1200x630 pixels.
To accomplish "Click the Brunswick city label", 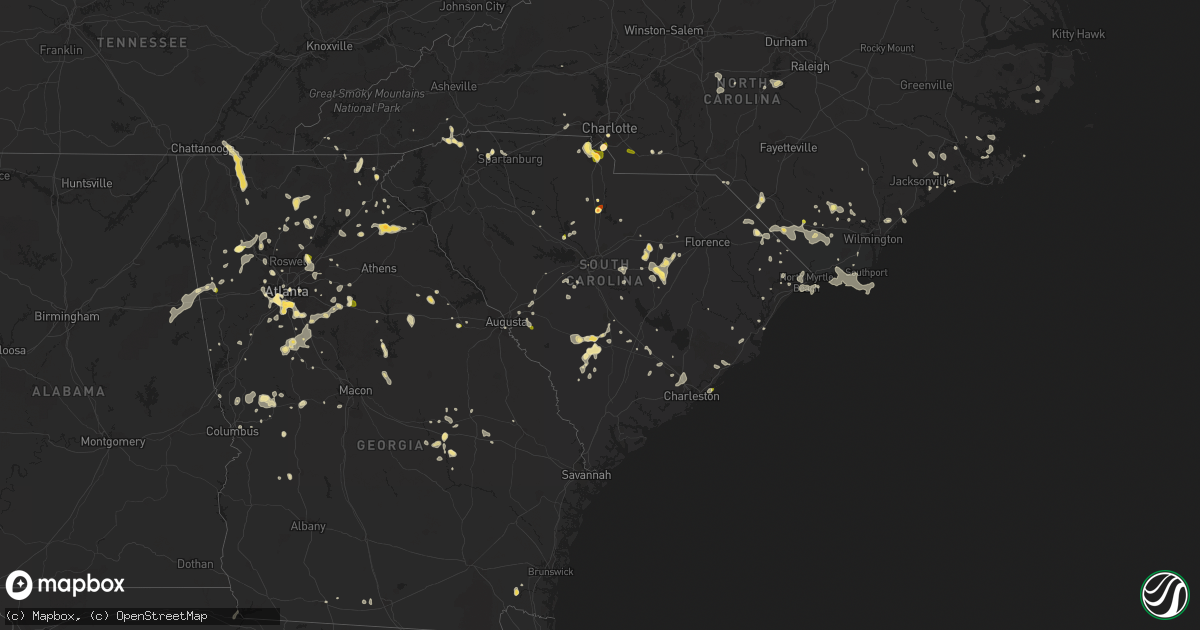I will pyautogui.click(x=551, y=572).
